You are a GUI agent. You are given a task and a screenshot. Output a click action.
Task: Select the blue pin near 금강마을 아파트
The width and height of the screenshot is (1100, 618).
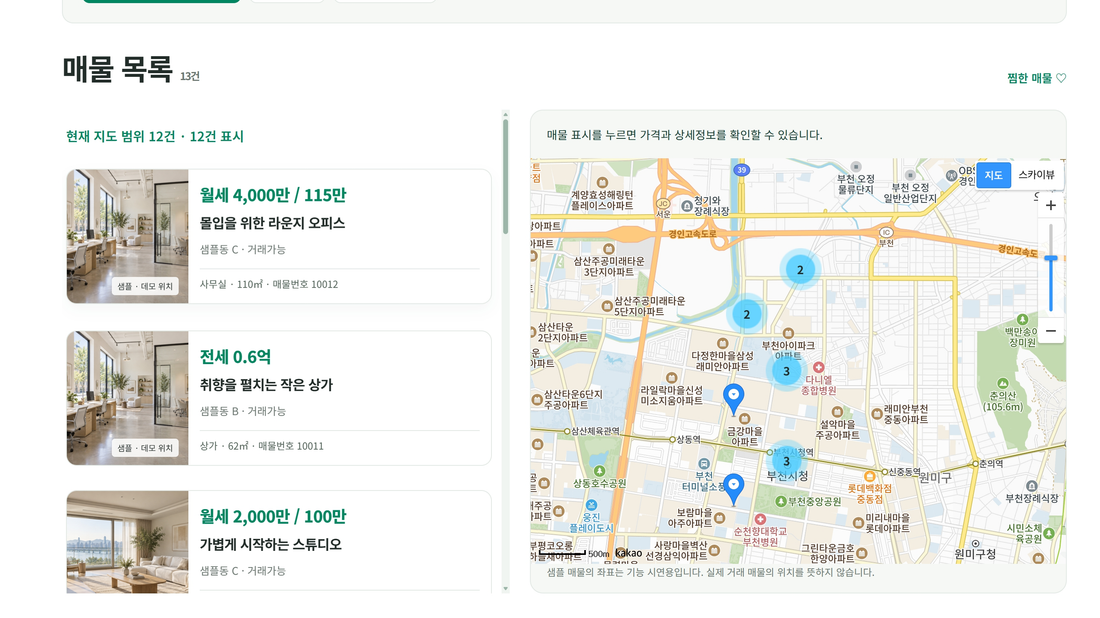(733, 398)
